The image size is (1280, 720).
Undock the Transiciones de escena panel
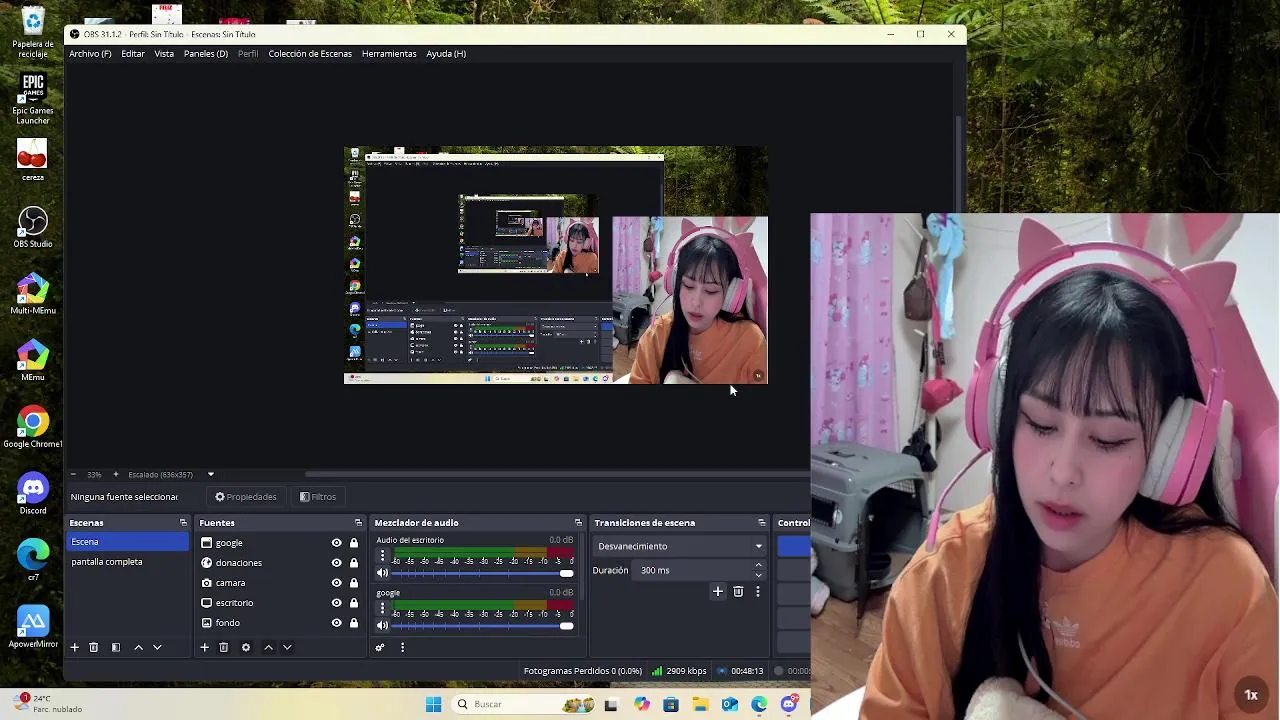(762, 522)
